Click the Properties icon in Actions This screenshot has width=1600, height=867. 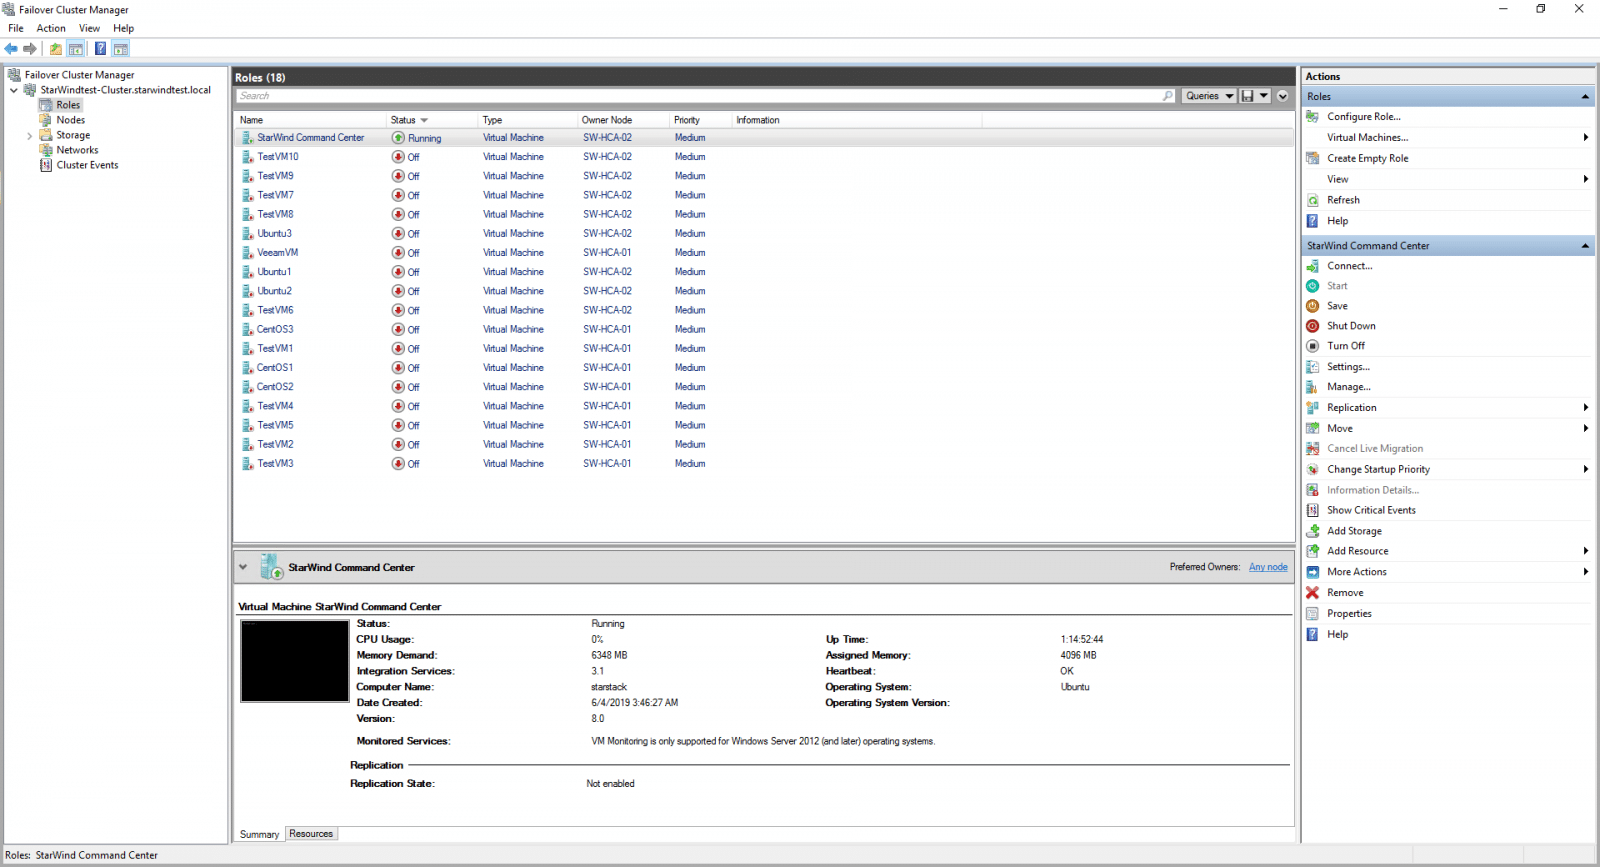click(x=1313, y=614)
